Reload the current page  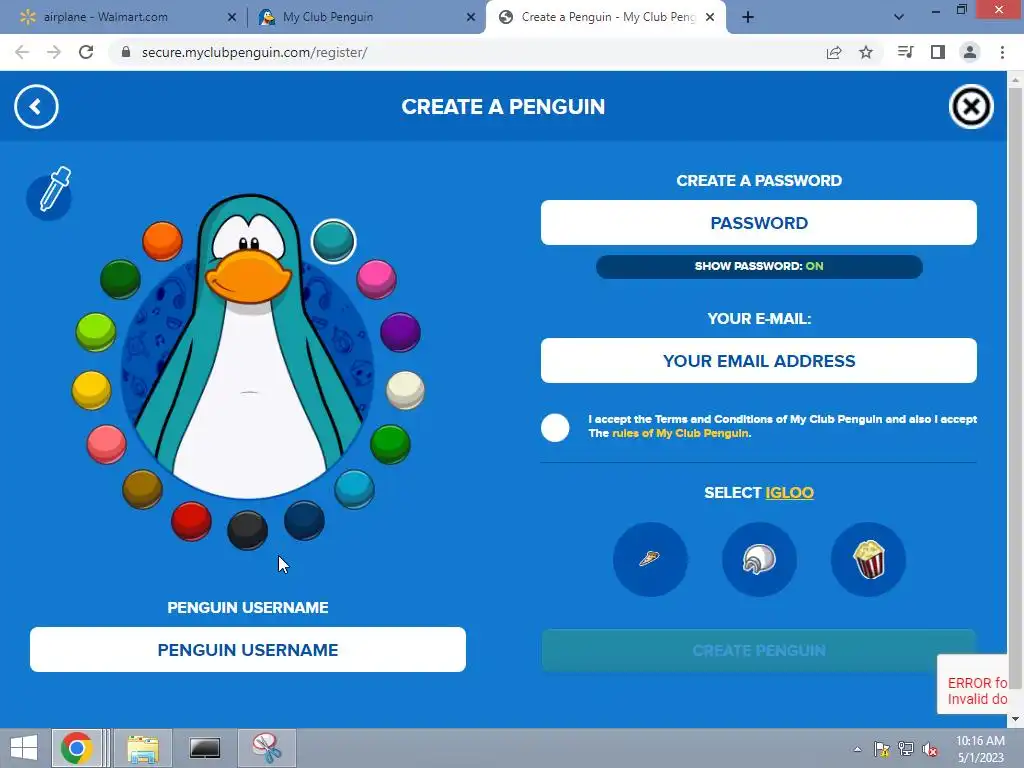pyautogui.click(x=86, y=52)
